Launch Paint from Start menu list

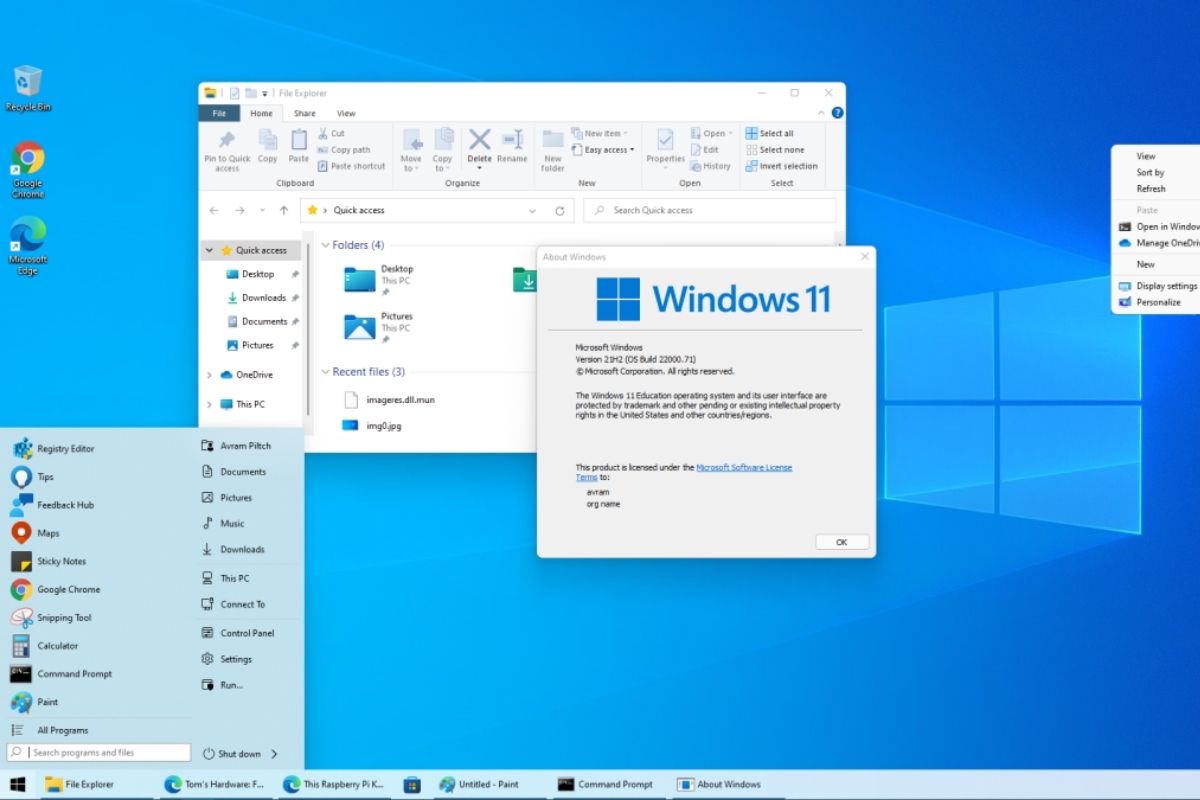click(x=36, y=702)
